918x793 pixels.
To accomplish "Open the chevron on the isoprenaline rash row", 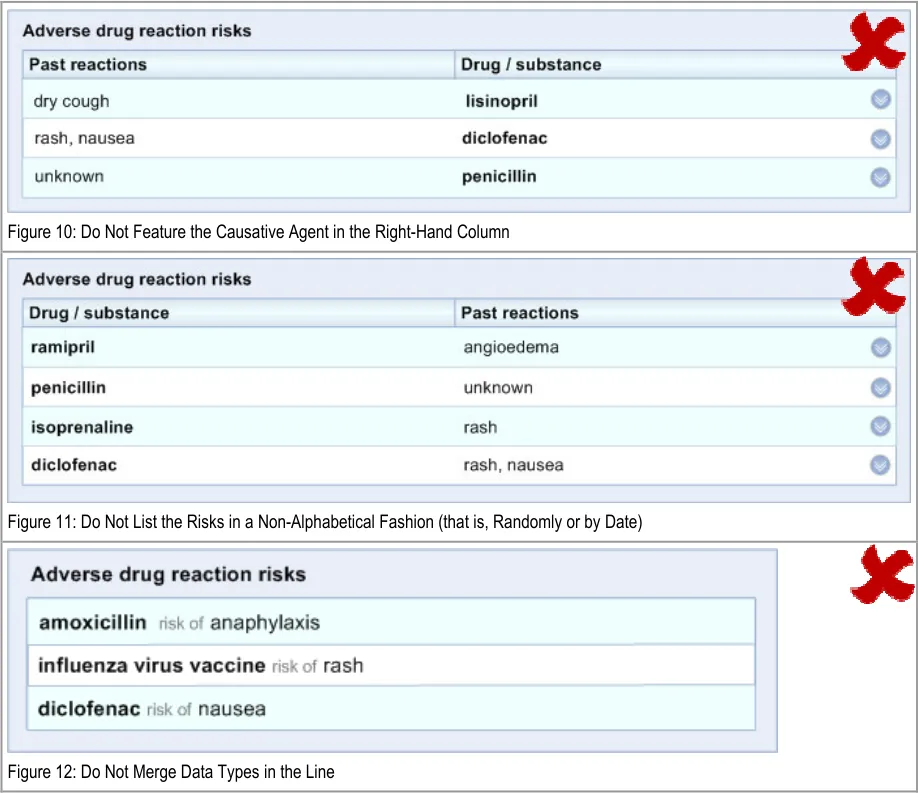I will pos(880,427).
